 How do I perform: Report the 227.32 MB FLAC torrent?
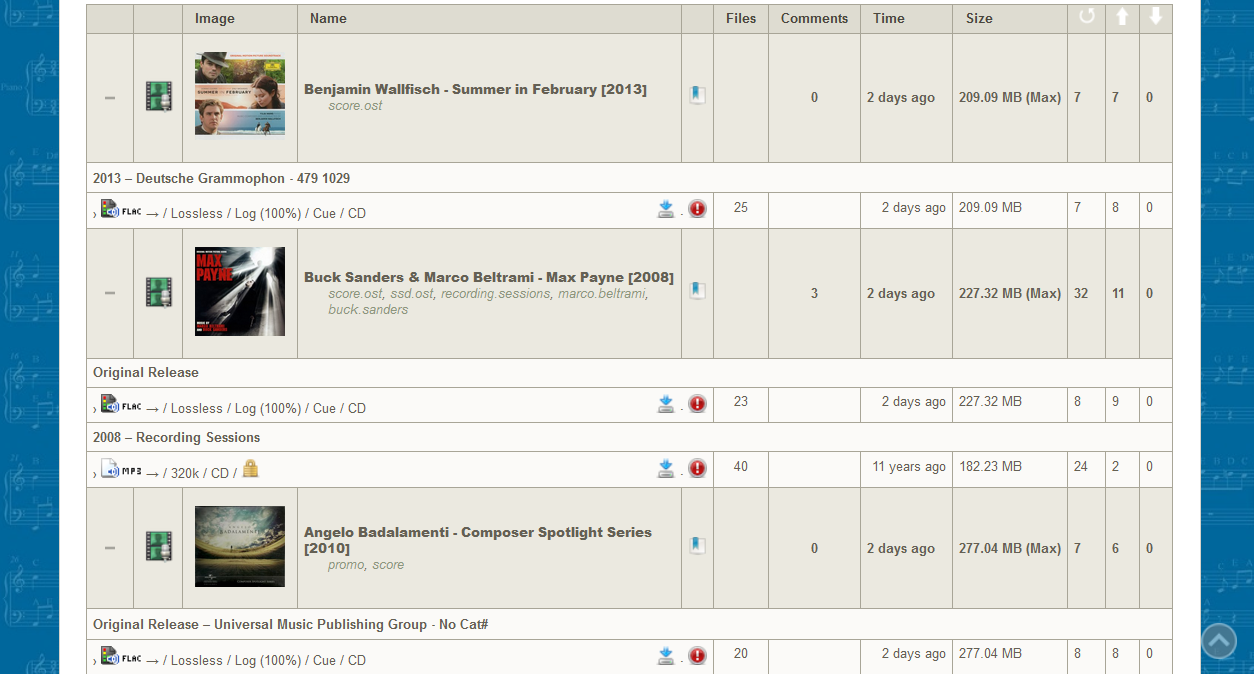pos(697,404)
